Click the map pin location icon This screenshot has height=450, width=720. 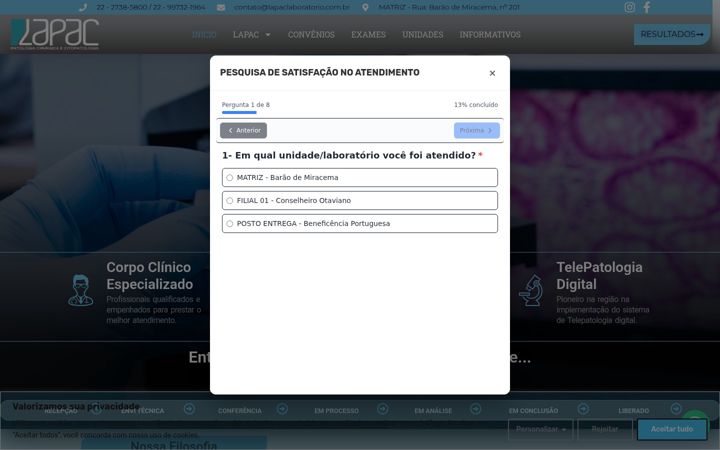(x=365, y=7)
